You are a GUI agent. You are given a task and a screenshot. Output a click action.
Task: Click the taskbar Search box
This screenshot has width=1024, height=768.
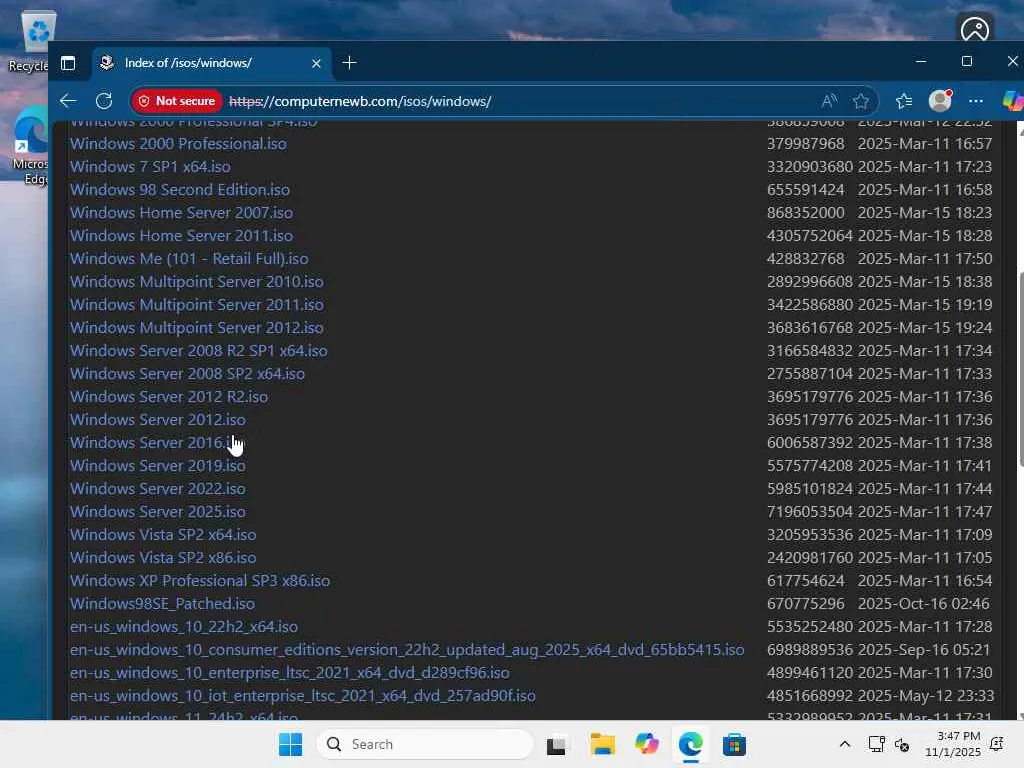tap(425, 744)
